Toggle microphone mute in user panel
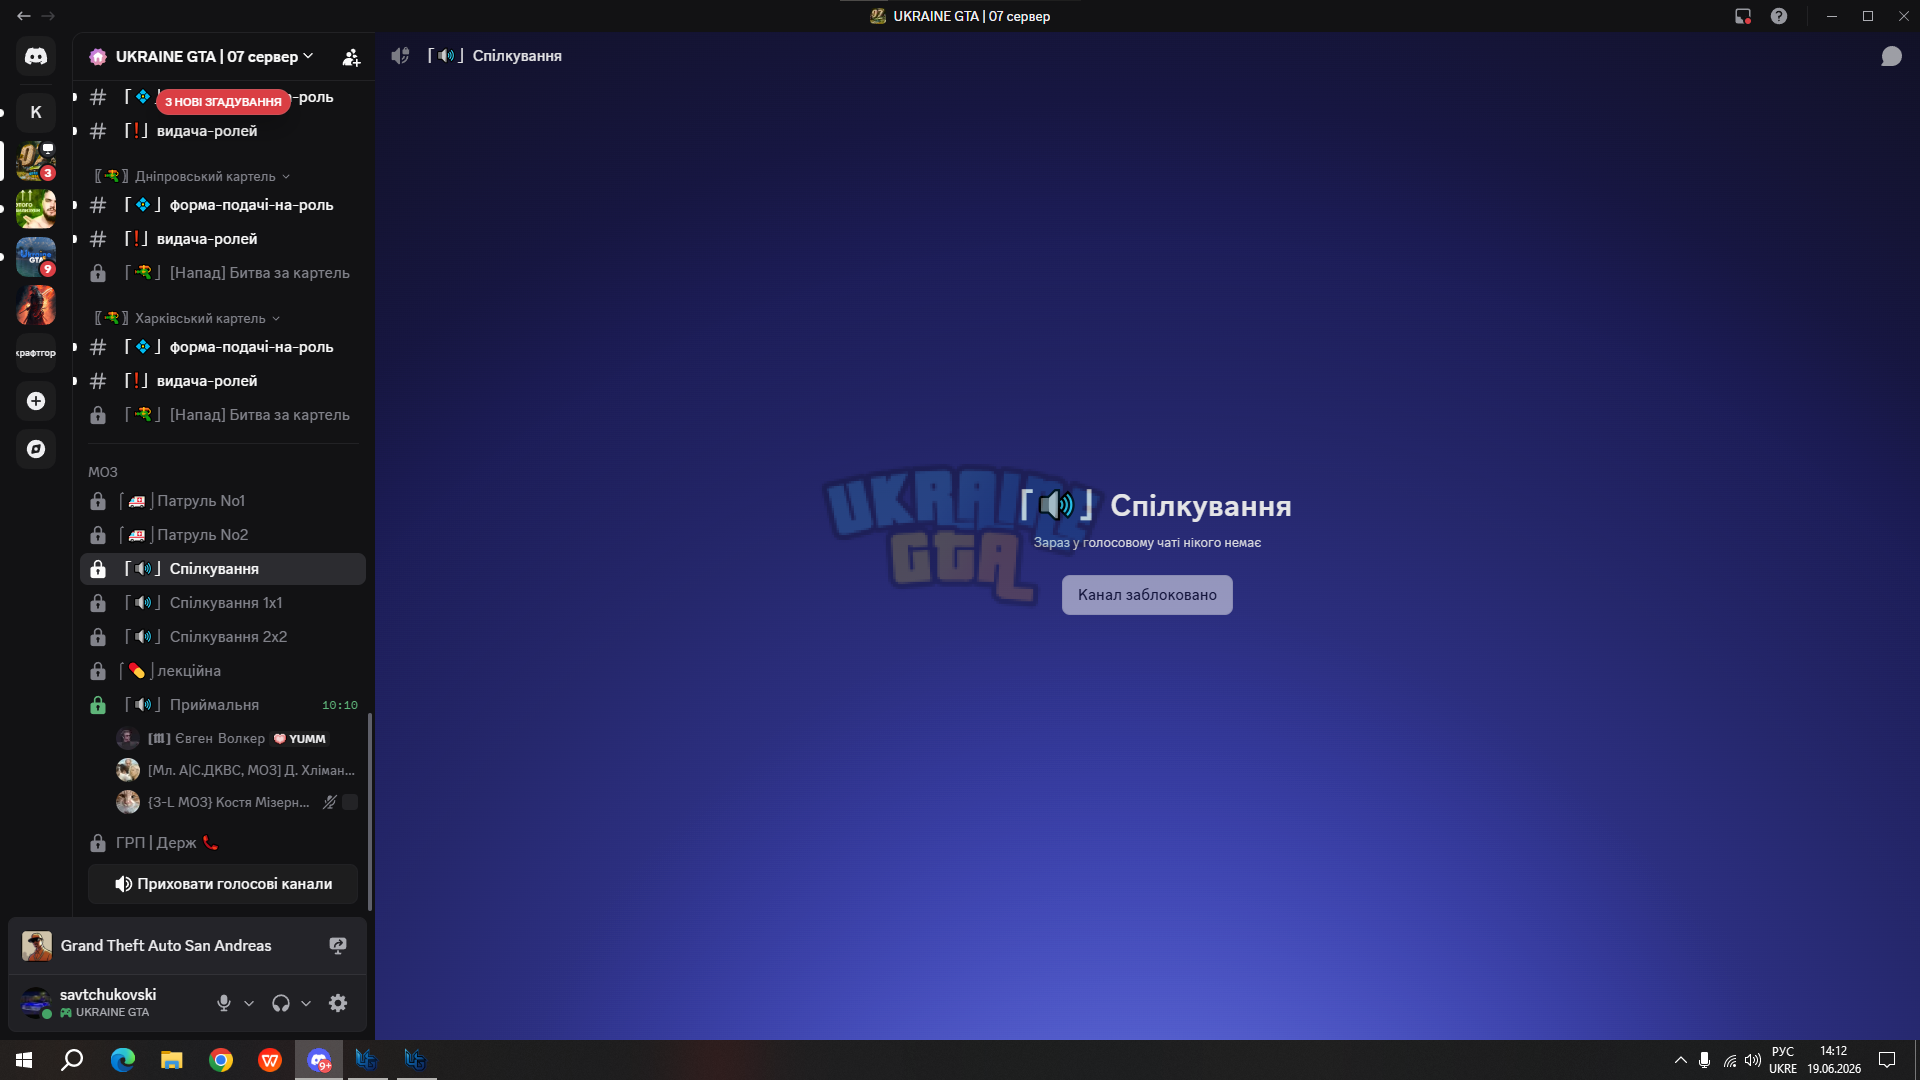 pyautogui.click(x=224, y=1003)
